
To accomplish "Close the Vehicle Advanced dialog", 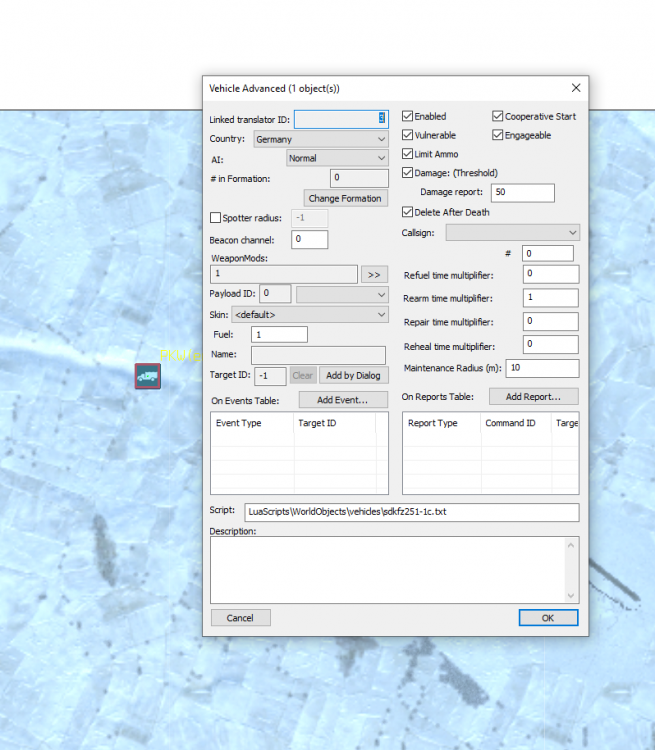I will point(575,88).
